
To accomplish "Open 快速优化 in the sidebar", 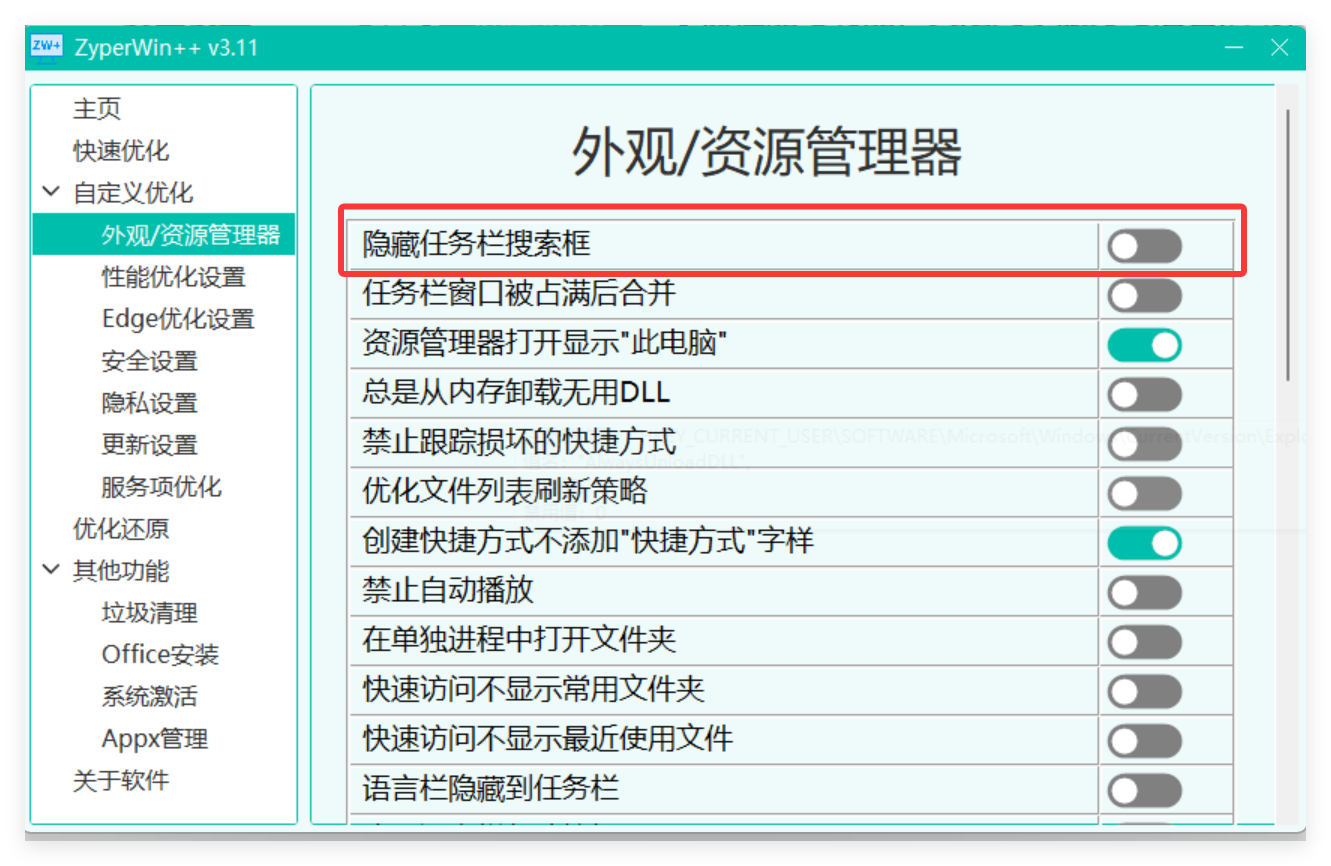I will coord(121,151).
